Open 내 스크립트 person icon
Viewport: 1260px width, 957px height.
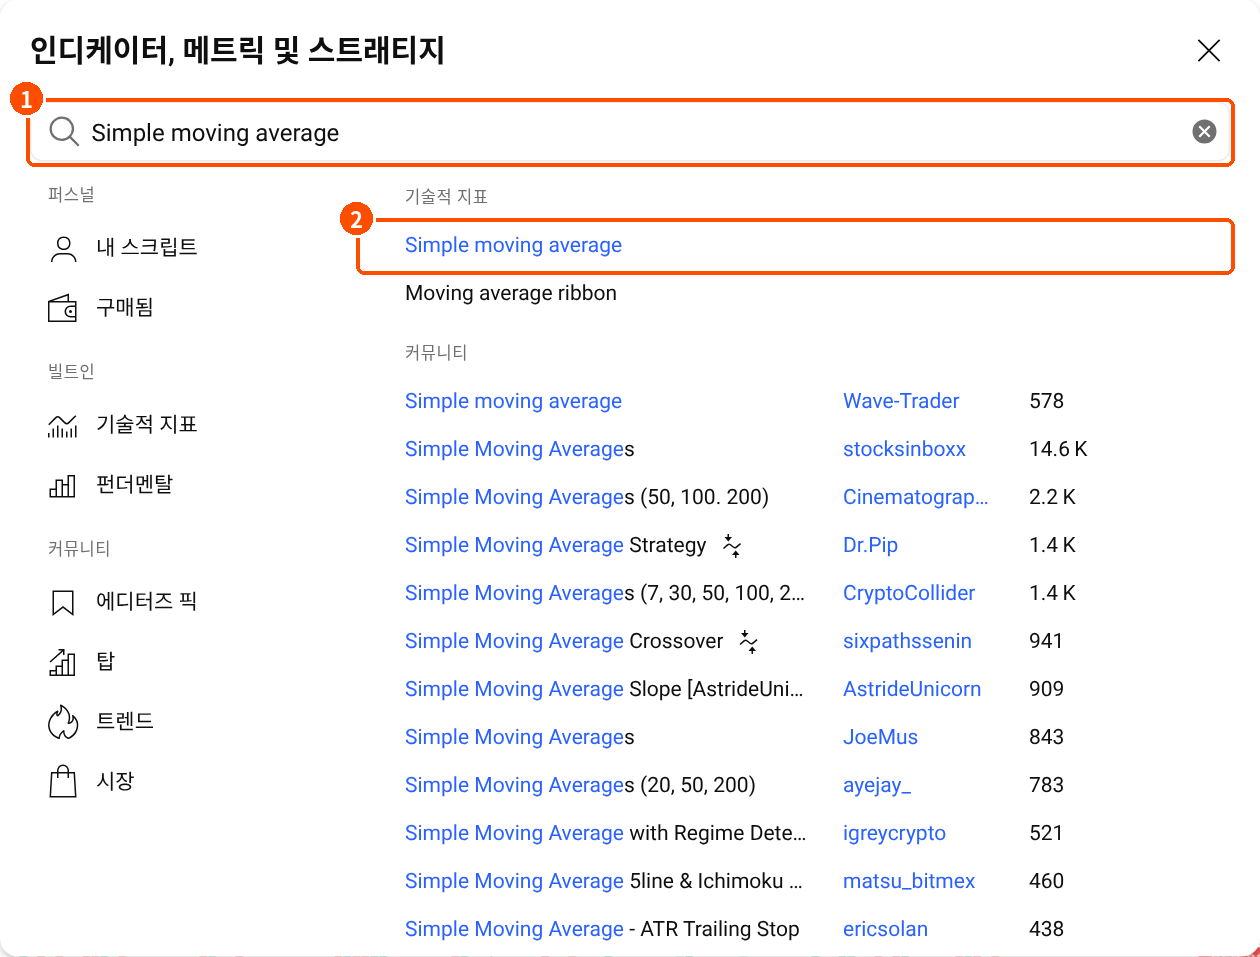tap(63, 248)
